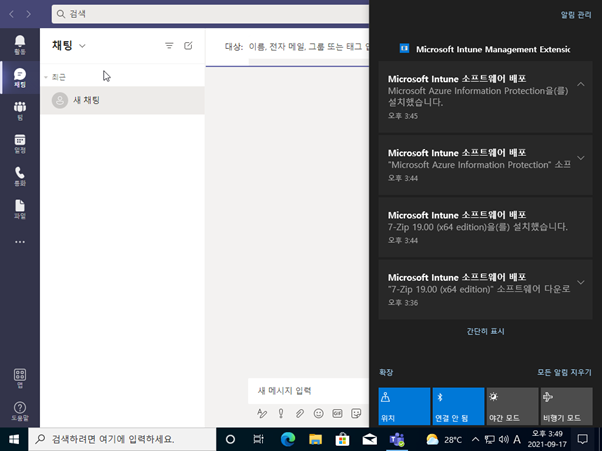The image size is (602, 451).
Task: Select the Chat icon in Teams sidebar
Action: tap(20, 78)
